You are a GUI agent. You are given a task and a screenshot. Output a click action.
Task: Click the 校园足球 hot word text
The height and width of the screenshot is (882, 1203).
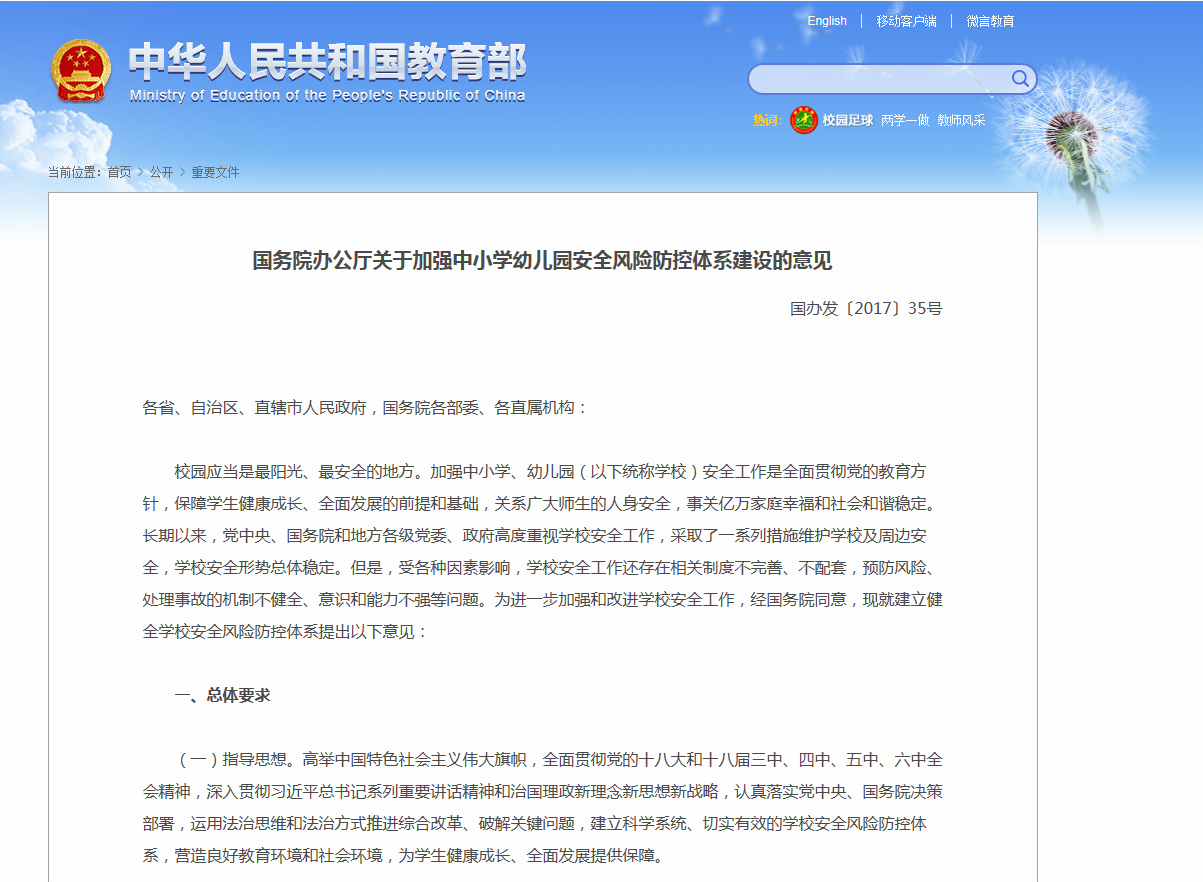(x=848, y=120)
